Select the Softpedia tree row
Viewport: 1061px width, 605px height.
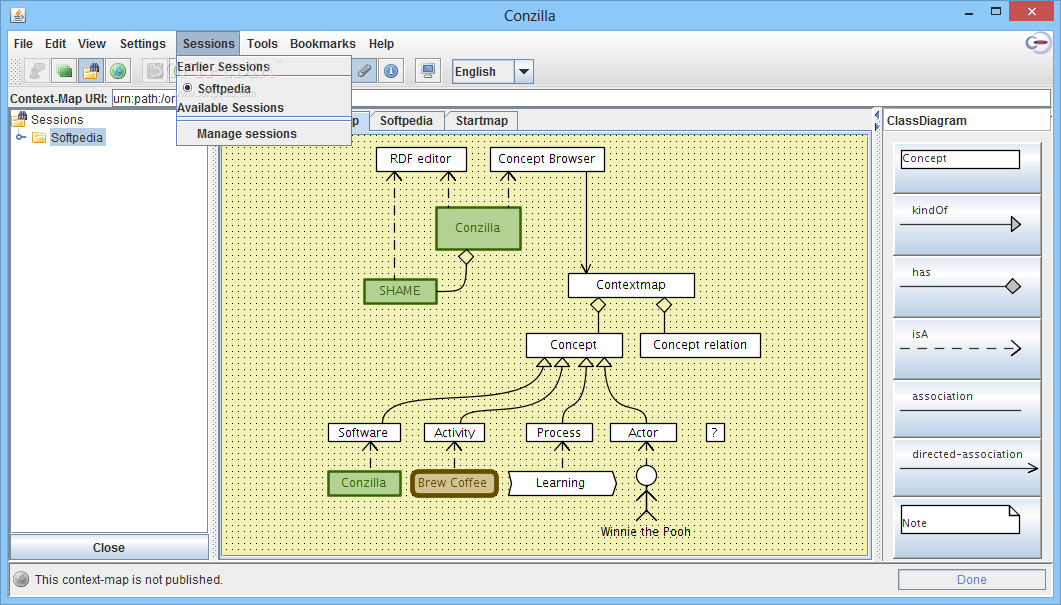[77, 137]
